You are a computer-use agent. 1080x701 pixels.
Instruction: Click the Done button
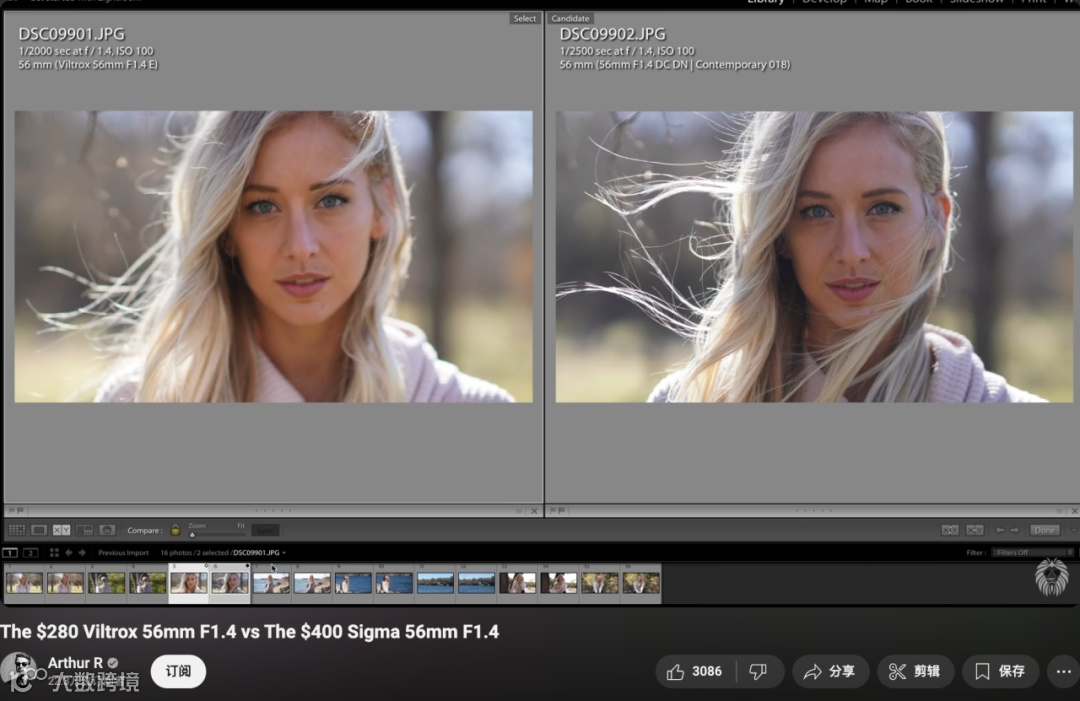(x=1045, y=530)
